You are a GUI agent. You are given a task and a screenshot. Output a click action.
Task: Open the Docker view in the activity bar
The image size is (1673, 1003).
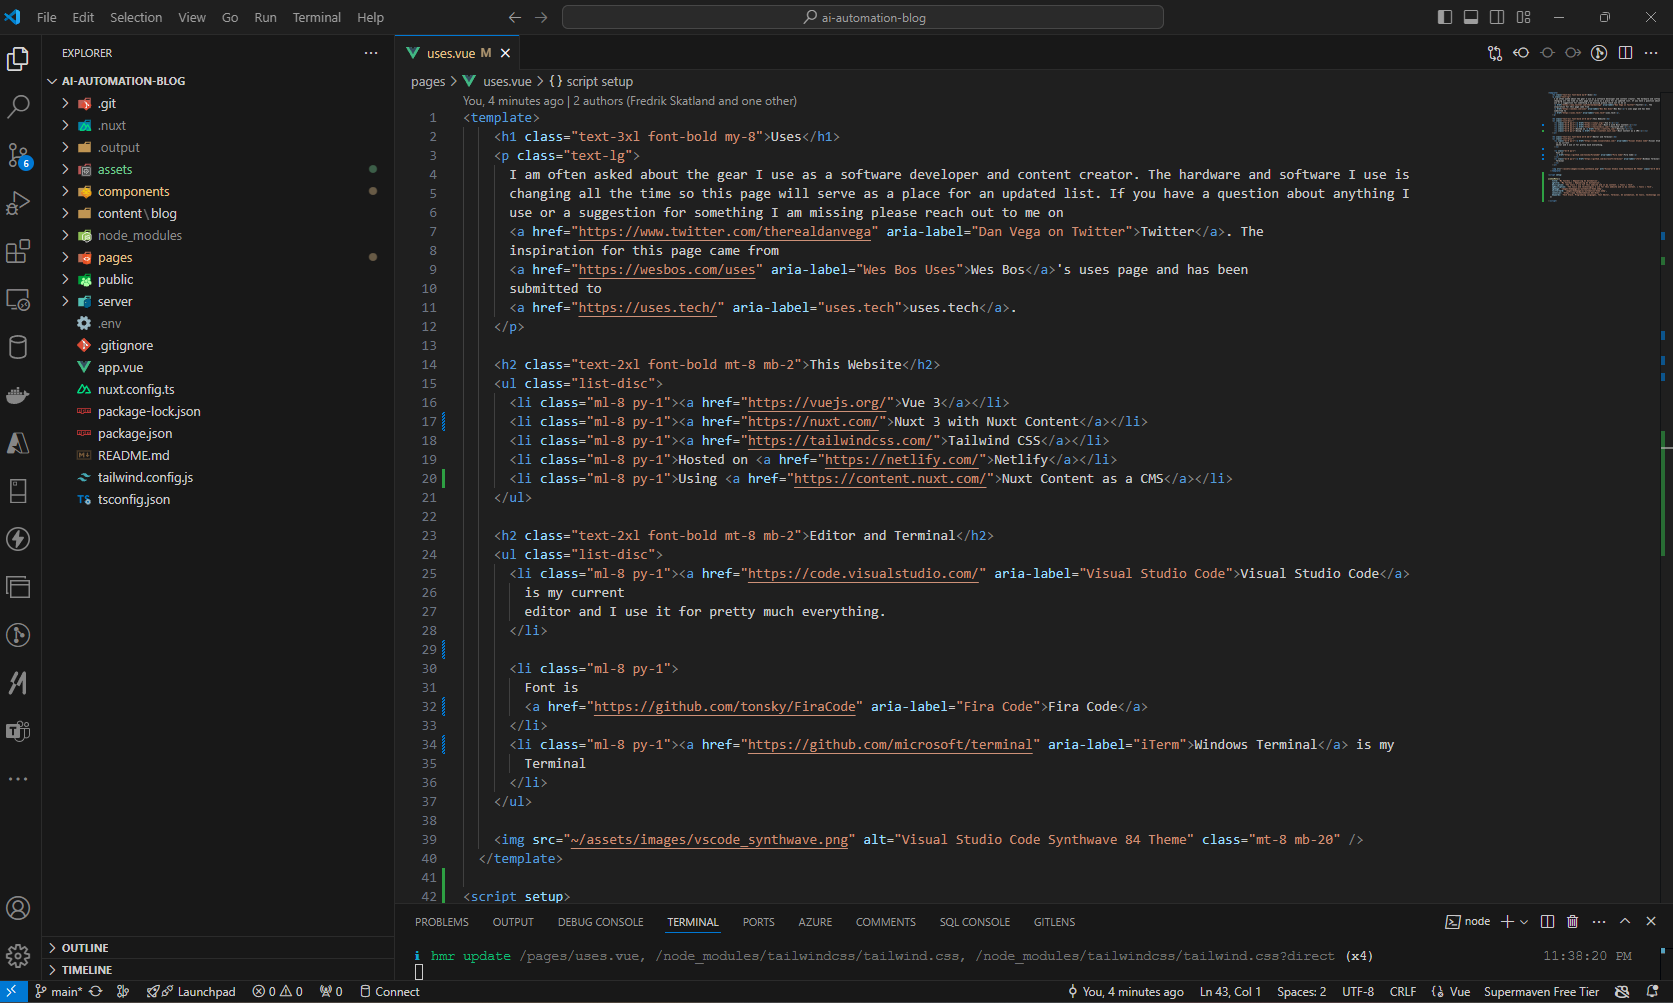point(18,395)
